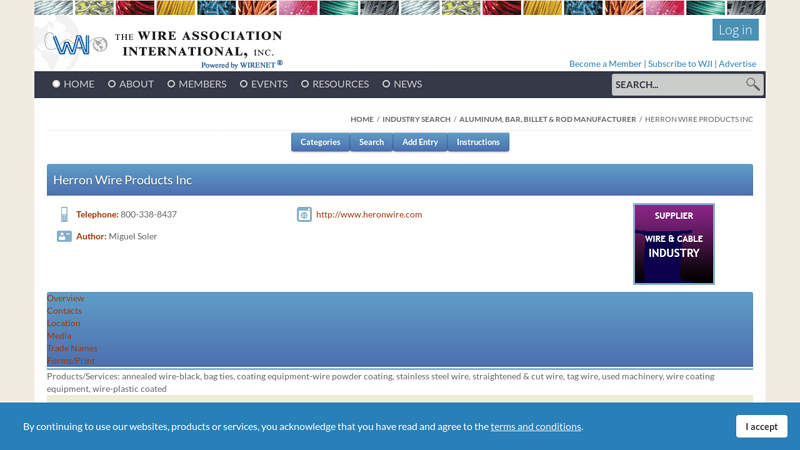Go to HOME in the breadcrumb

(362, 119)
